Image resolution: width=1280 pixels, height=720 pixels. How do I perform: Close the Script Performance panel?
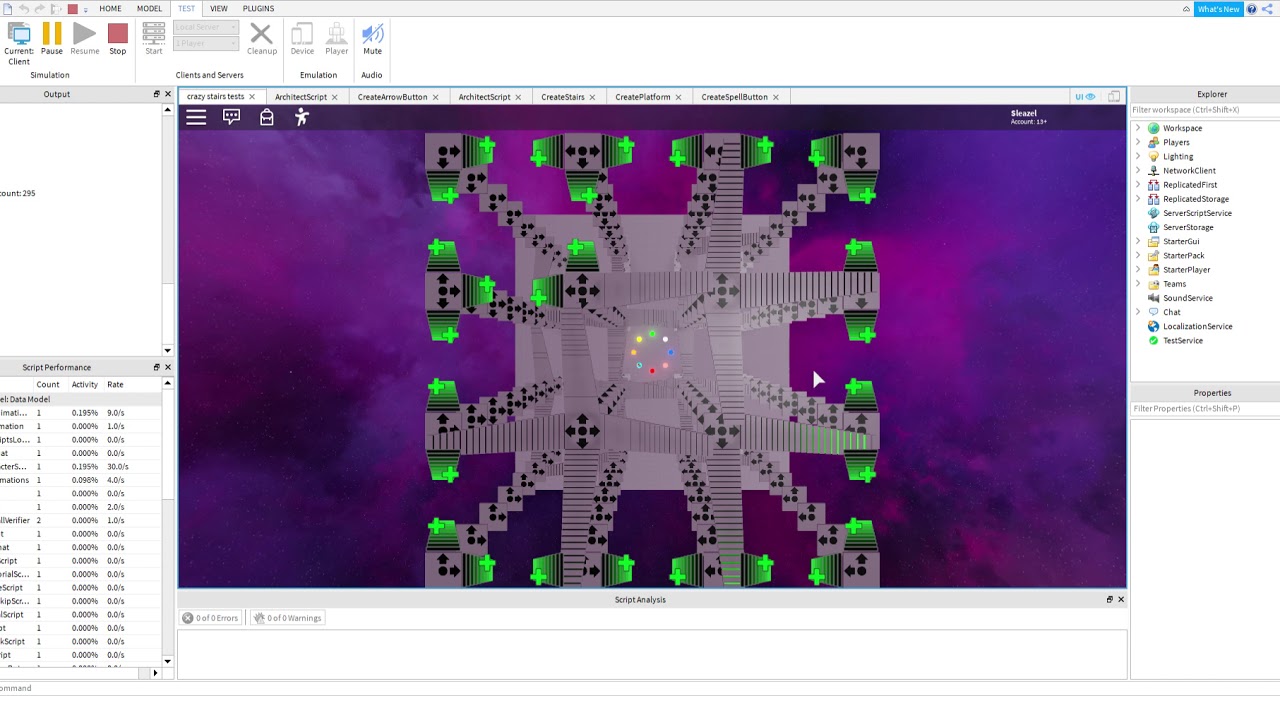click(167, 367)
